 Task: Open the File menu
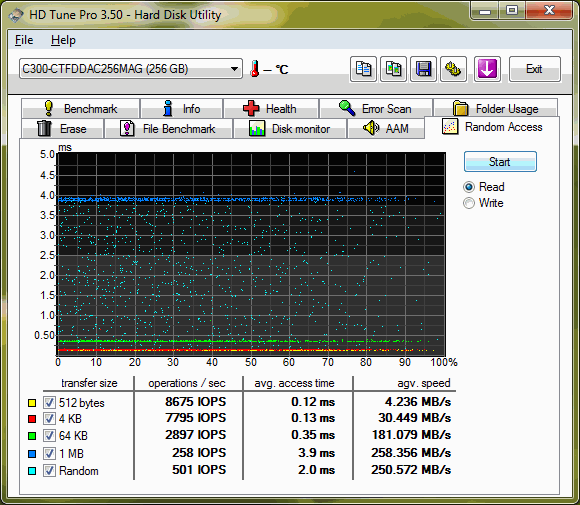(24, 40)
